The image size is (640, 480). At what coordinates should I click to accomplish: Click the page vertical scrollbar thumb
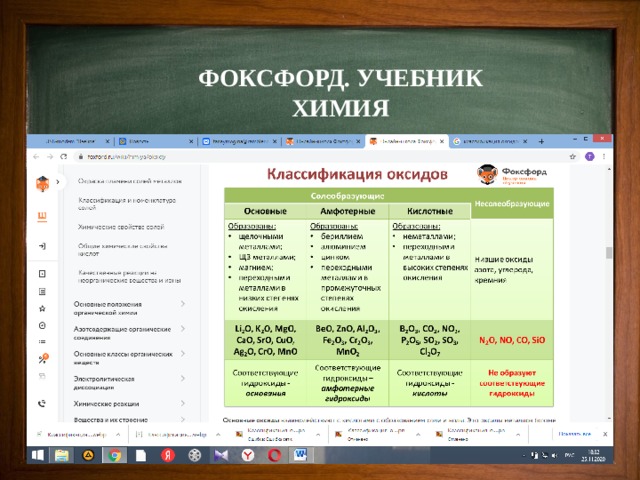point(609,253)
